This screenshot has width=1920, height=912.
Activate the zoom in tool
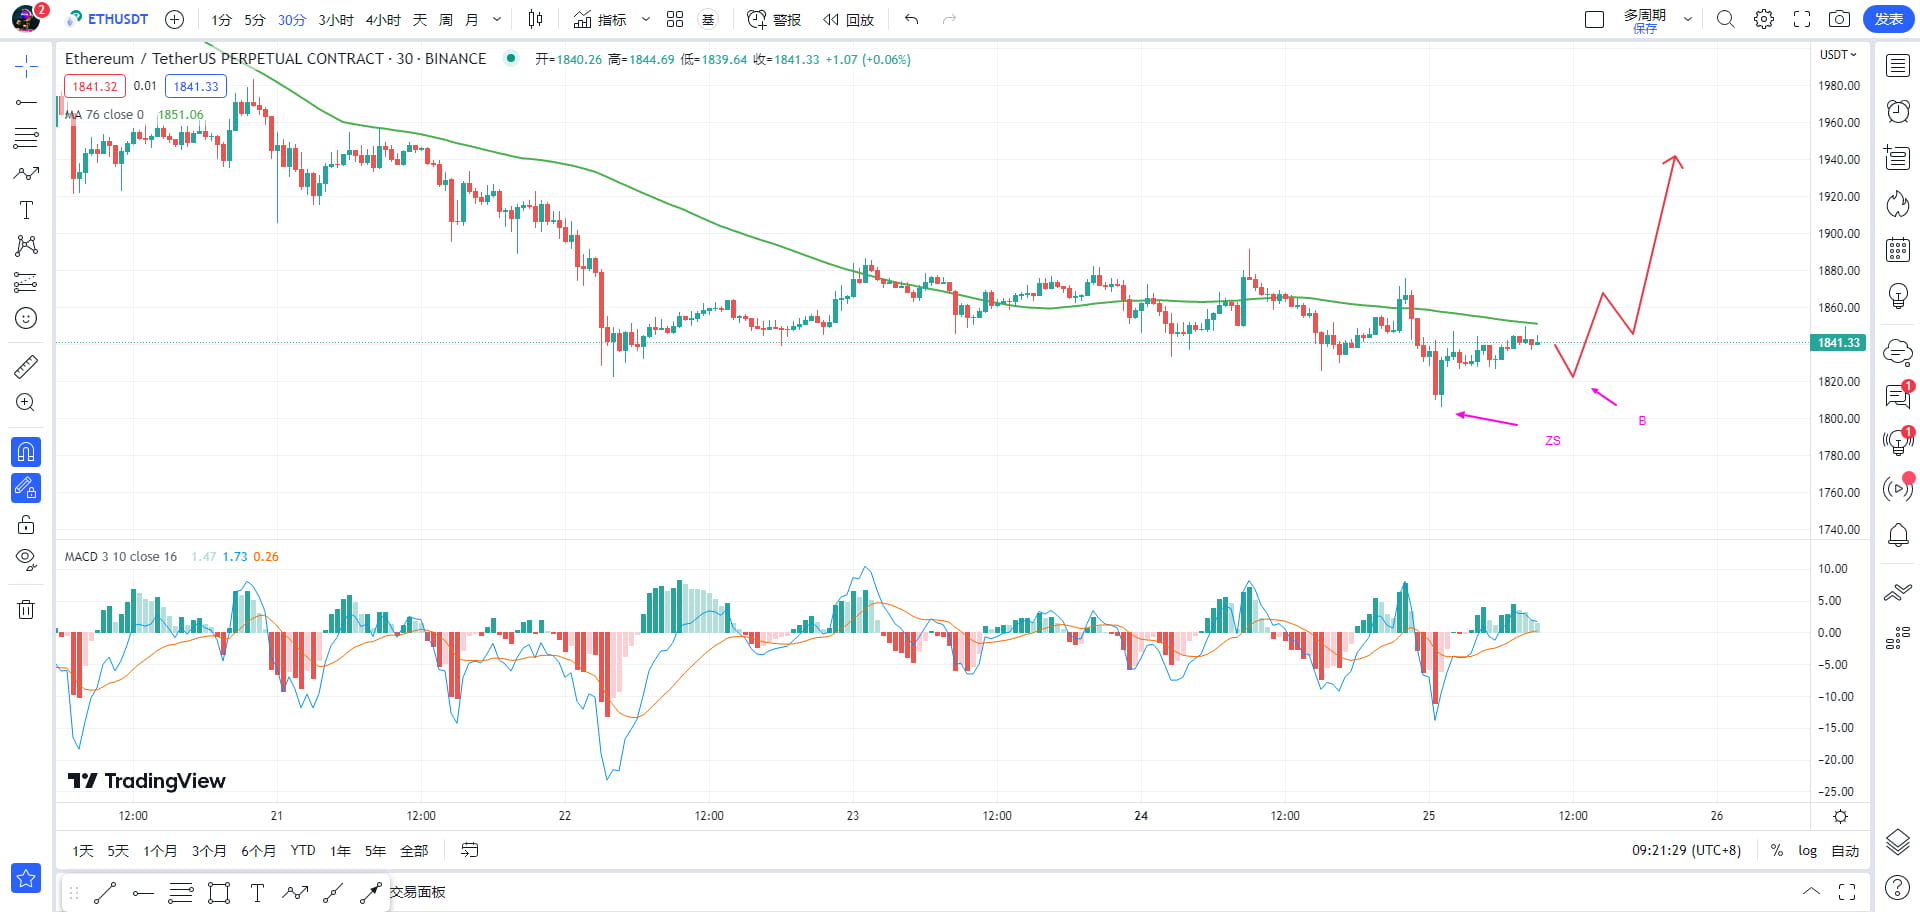click(26, 402)
